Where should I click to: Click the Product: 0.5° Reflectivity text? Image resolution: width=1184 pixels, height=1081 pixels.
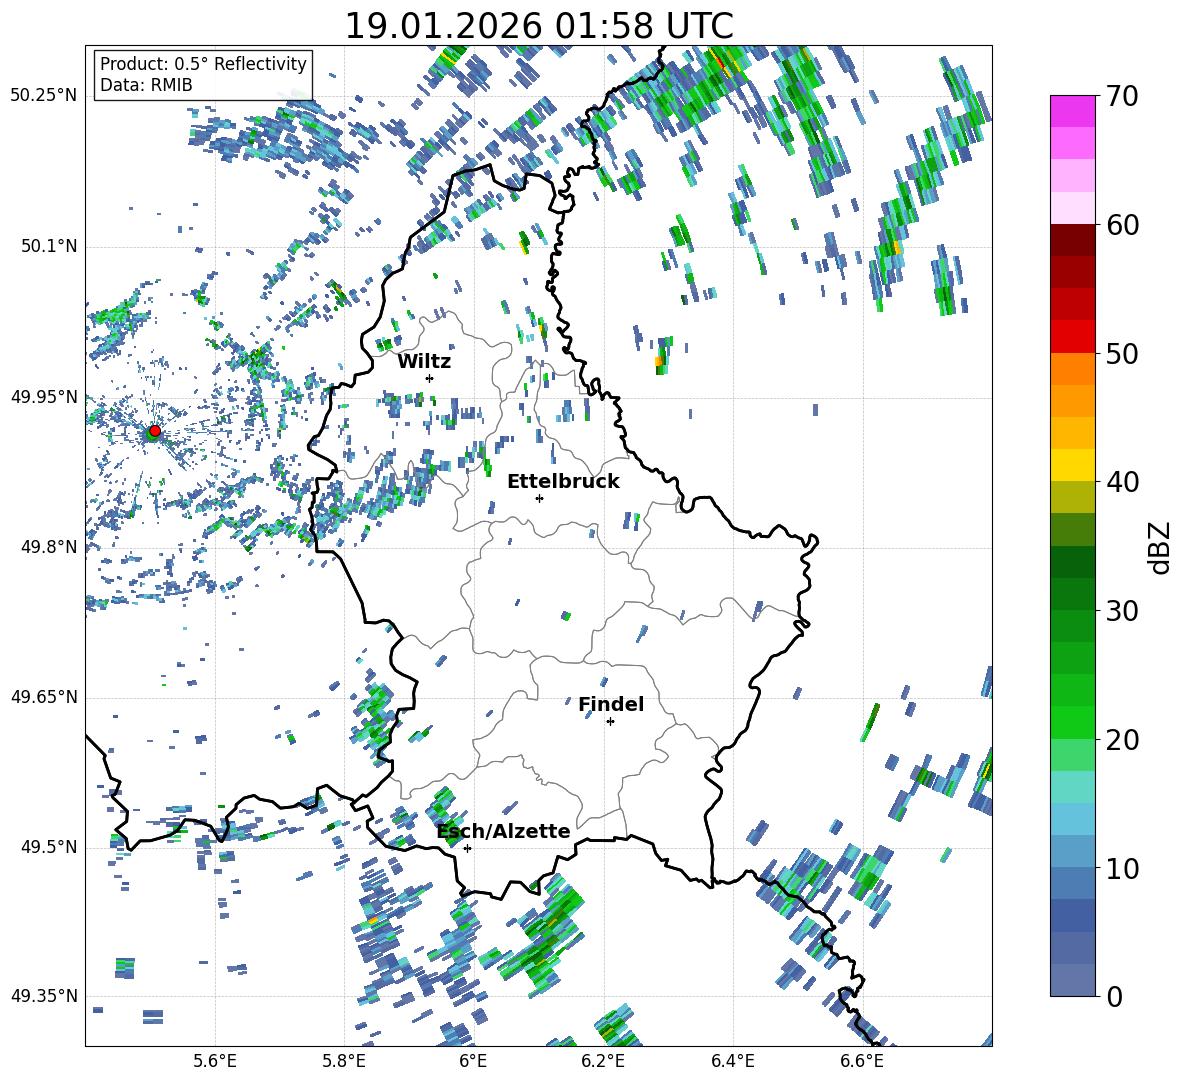click(x=203, y=63)
